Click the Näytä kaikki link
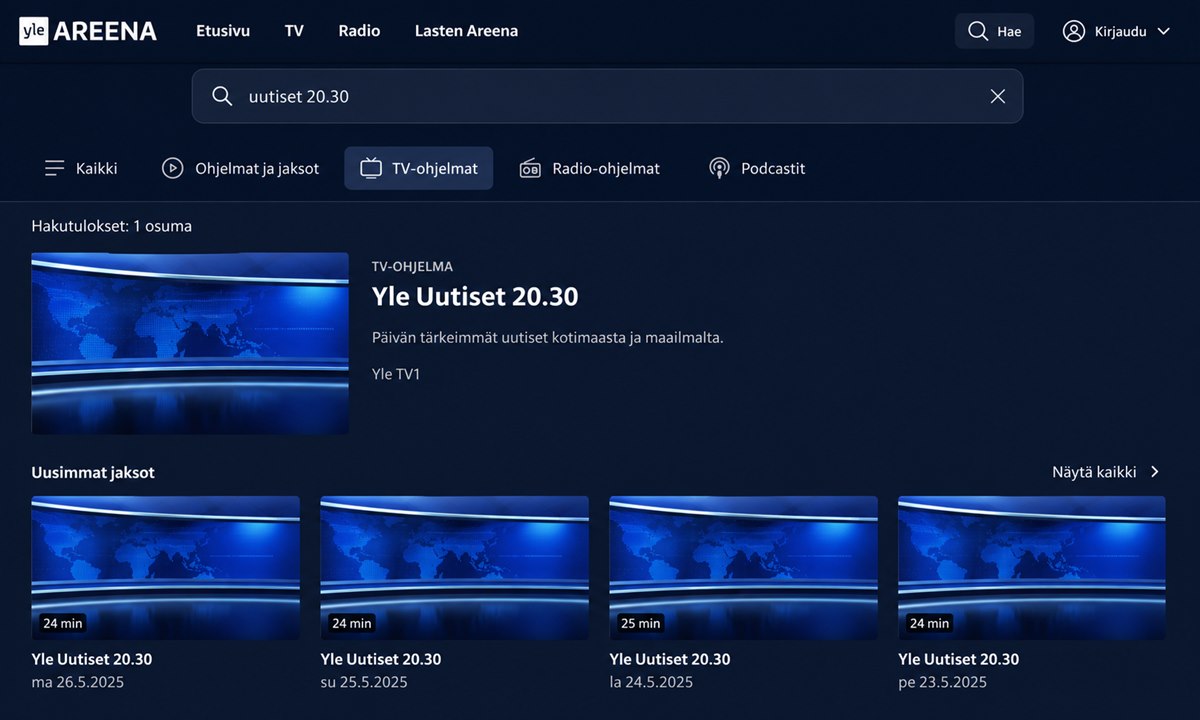The width and height of the screenshot is (1200, 720). point(1094,472)
